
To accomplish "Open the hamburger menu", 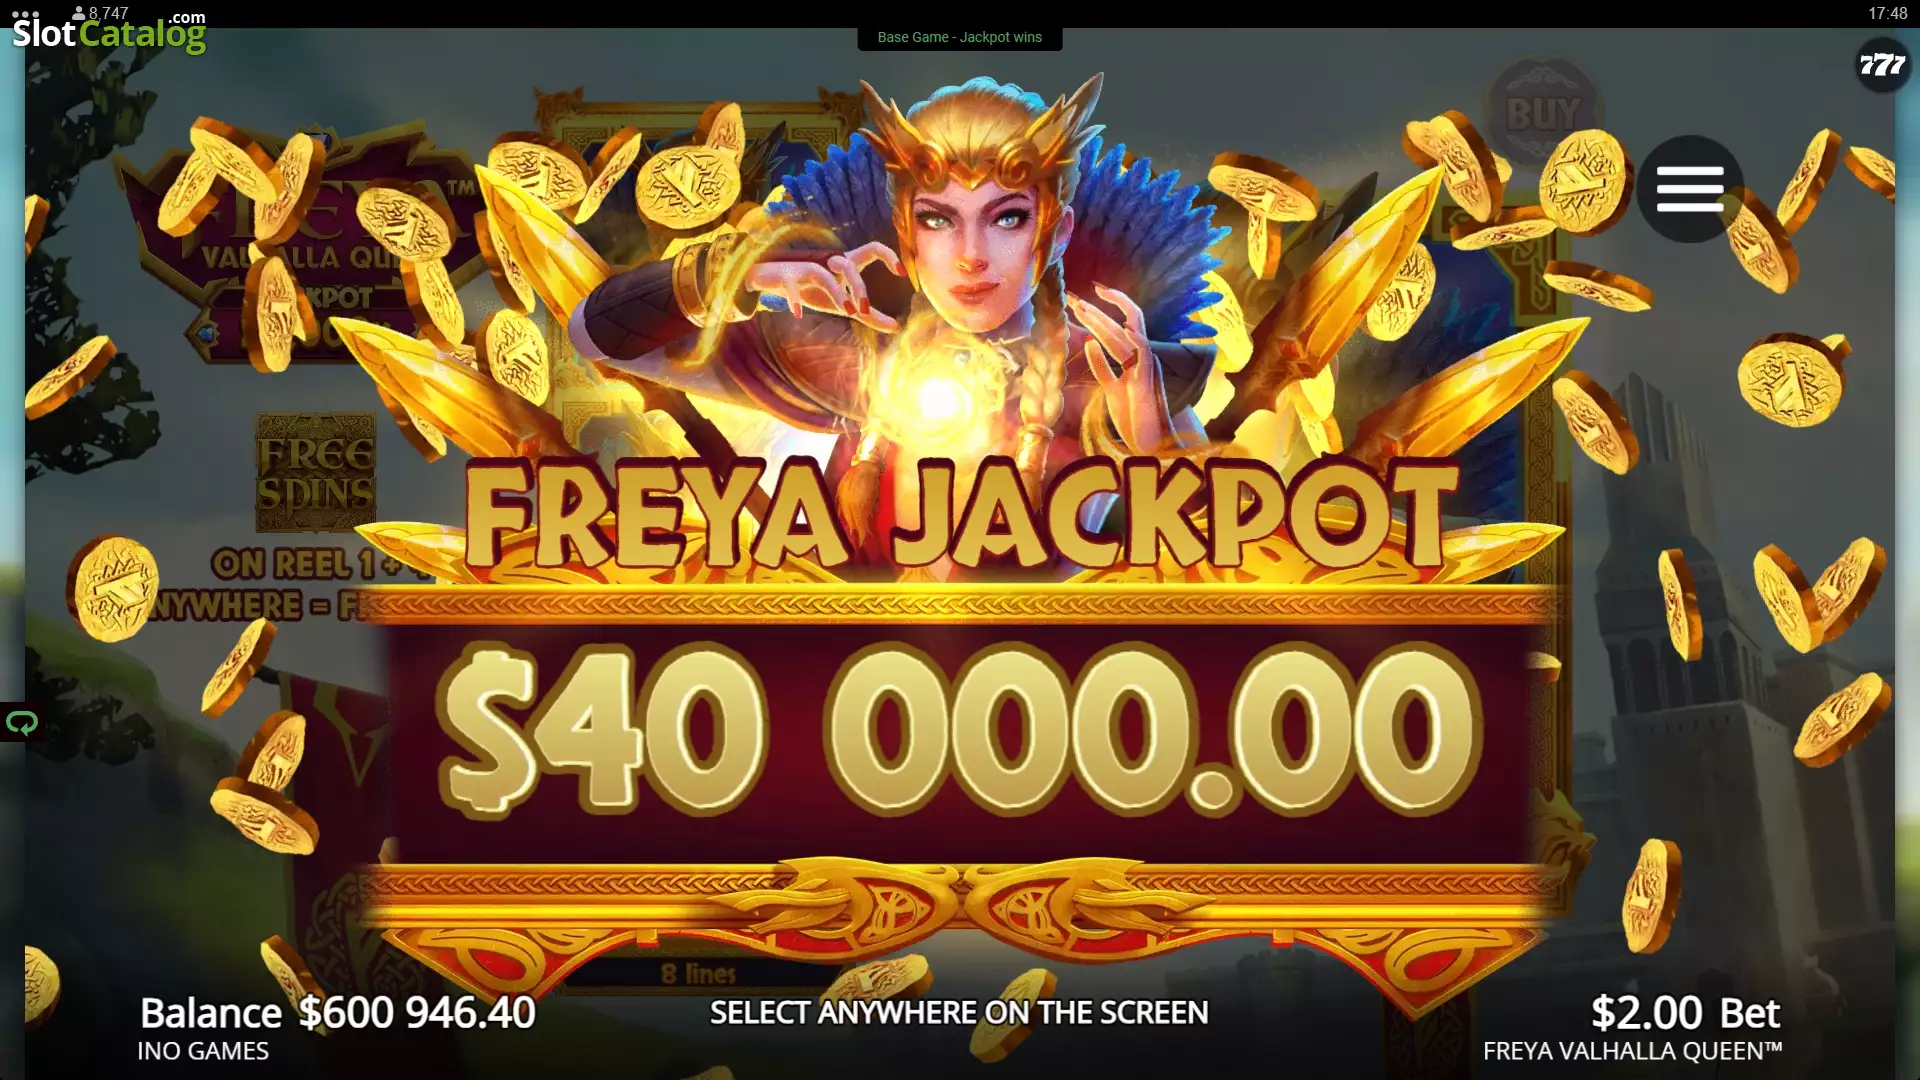I will [x=1689, y=189].
